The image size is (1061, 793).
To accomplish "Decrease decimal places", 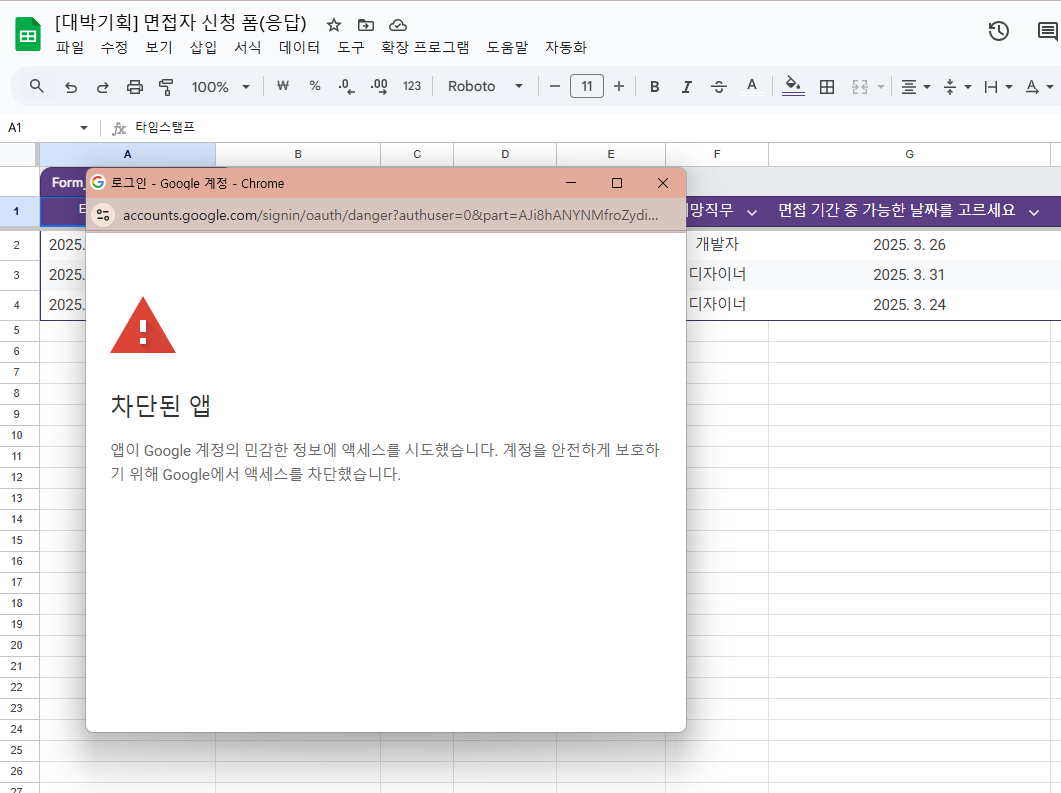I will pyautogui.click(x=346, y=86).
